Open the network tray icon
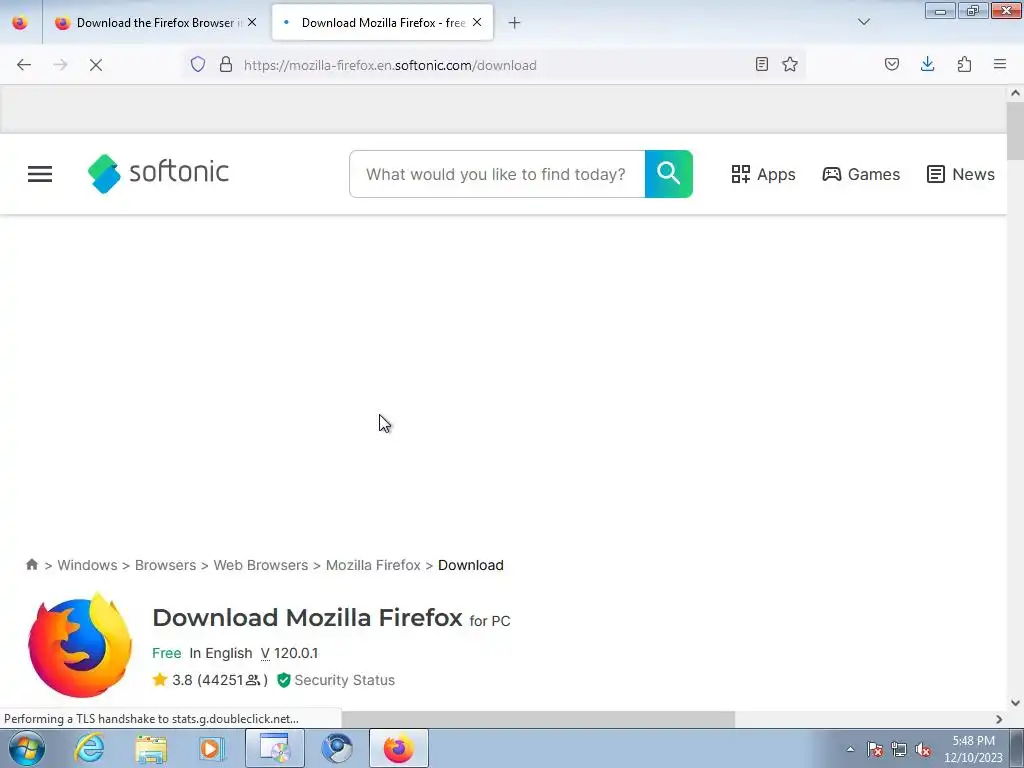 (x=899, y=749)
